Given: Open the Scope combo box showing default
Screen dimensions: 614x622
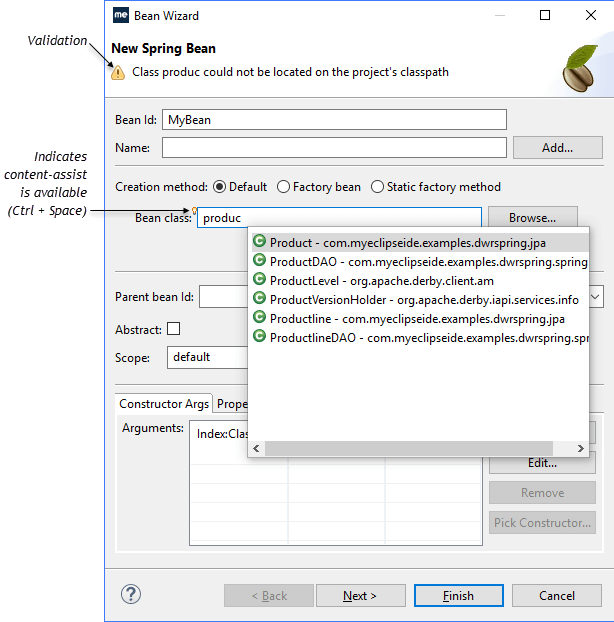Looking at the screenshot, I should point(207,357).
